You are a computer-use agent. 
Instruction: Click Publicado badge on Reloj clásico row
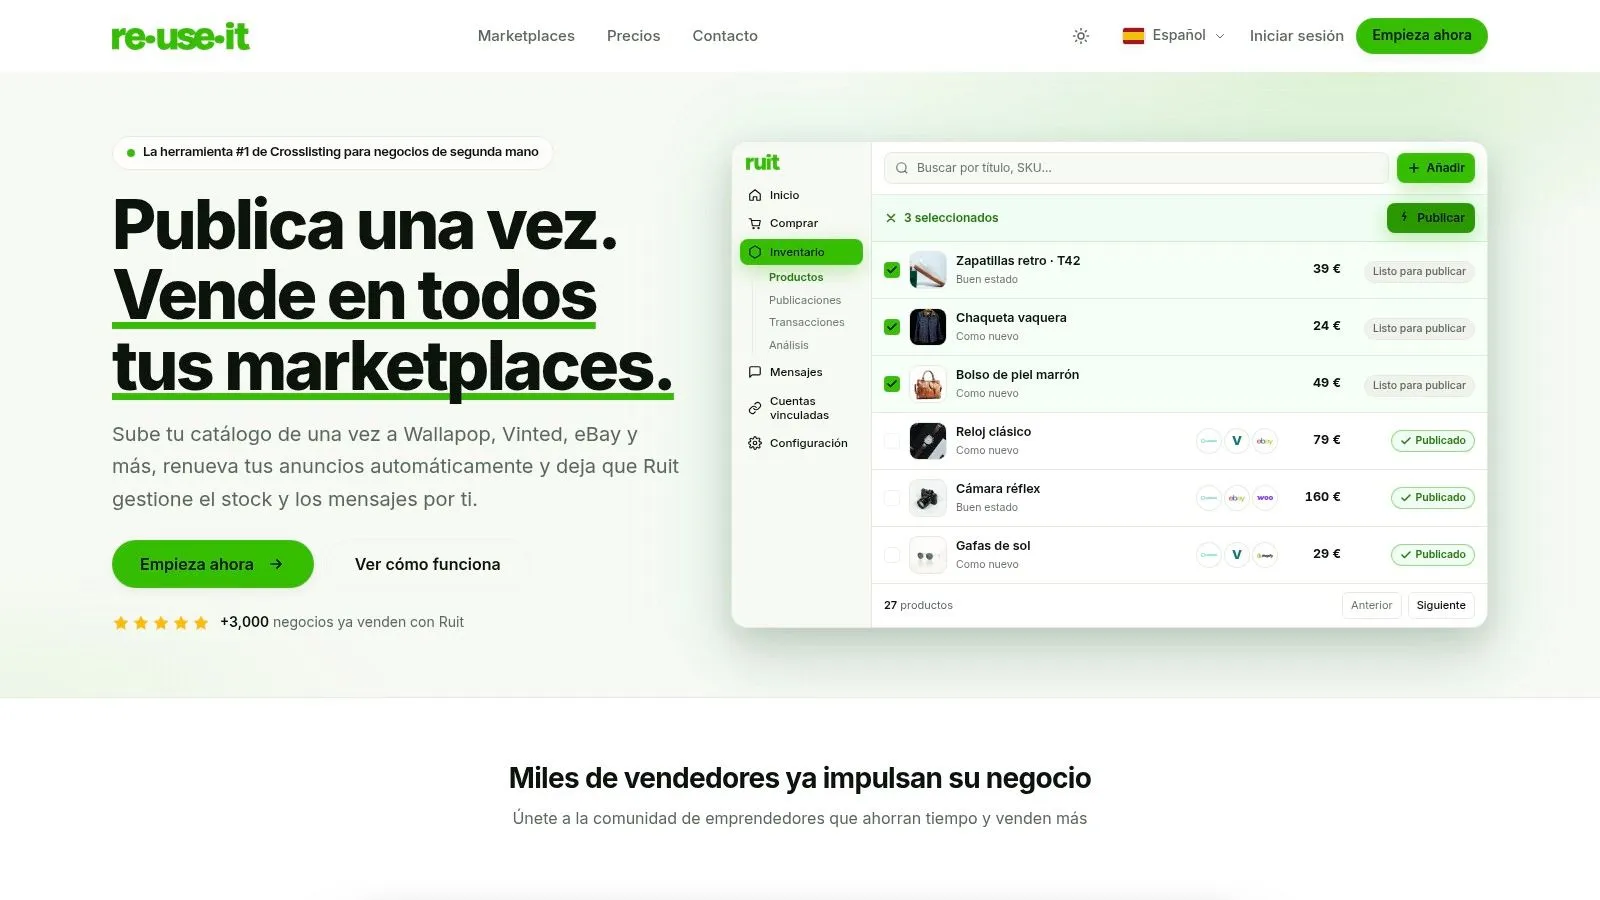pos(1433,441)
